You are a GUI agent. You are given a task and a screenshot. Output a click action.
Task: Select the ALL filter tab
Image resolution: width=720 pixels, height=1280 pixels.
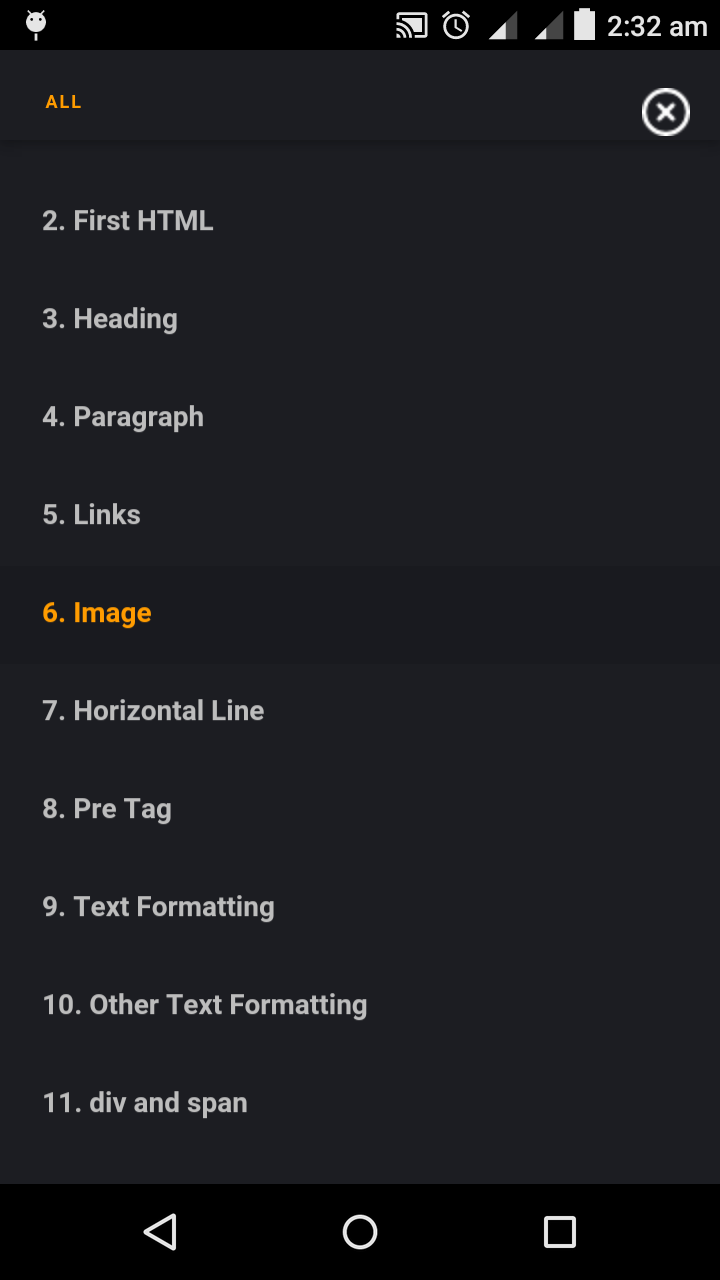[x=63, y=101]
